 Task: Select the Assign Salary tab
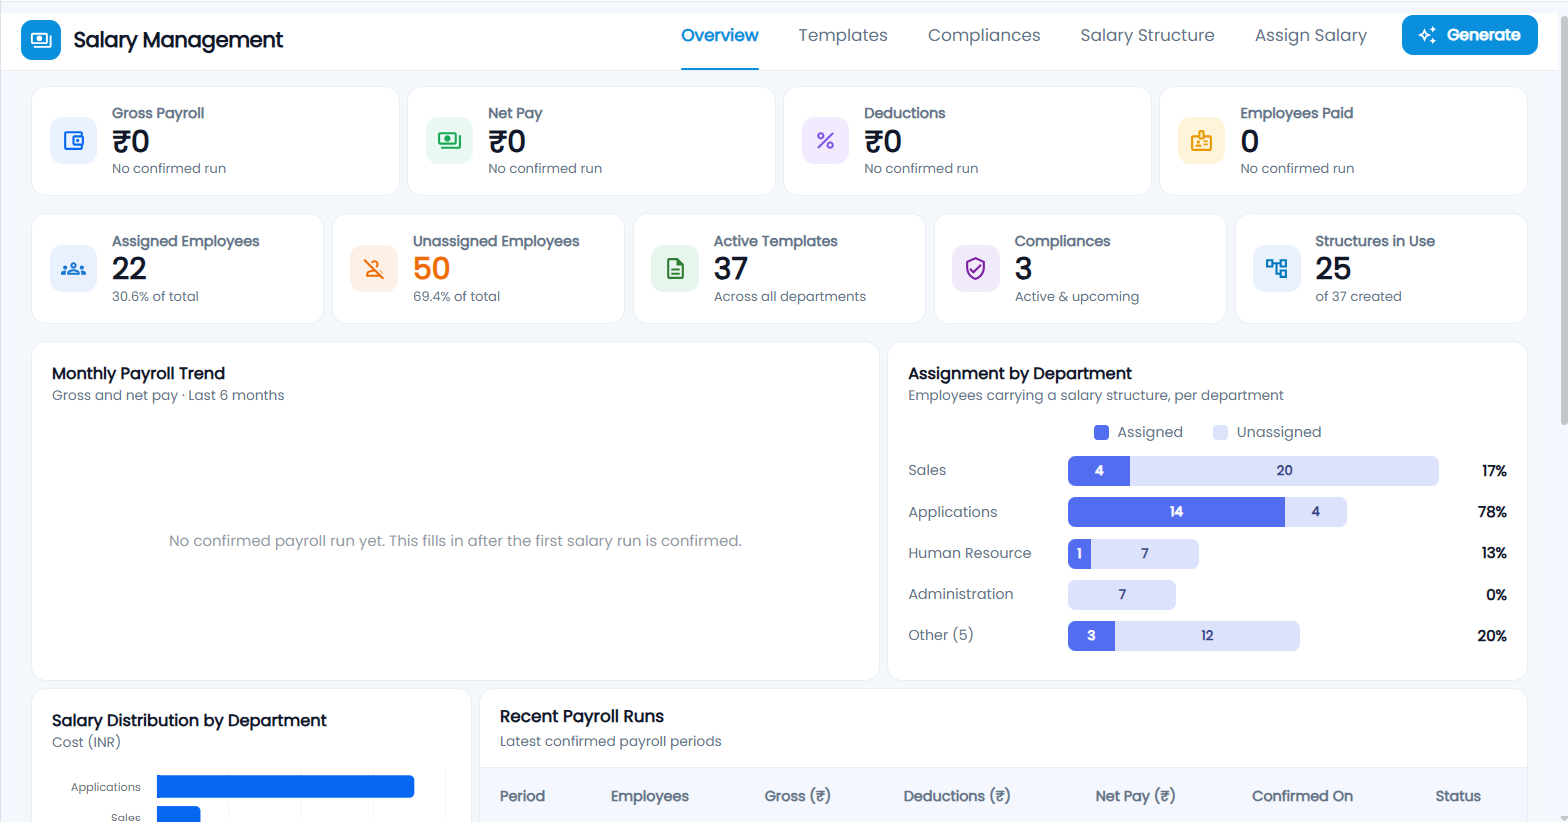point(1311,35)
